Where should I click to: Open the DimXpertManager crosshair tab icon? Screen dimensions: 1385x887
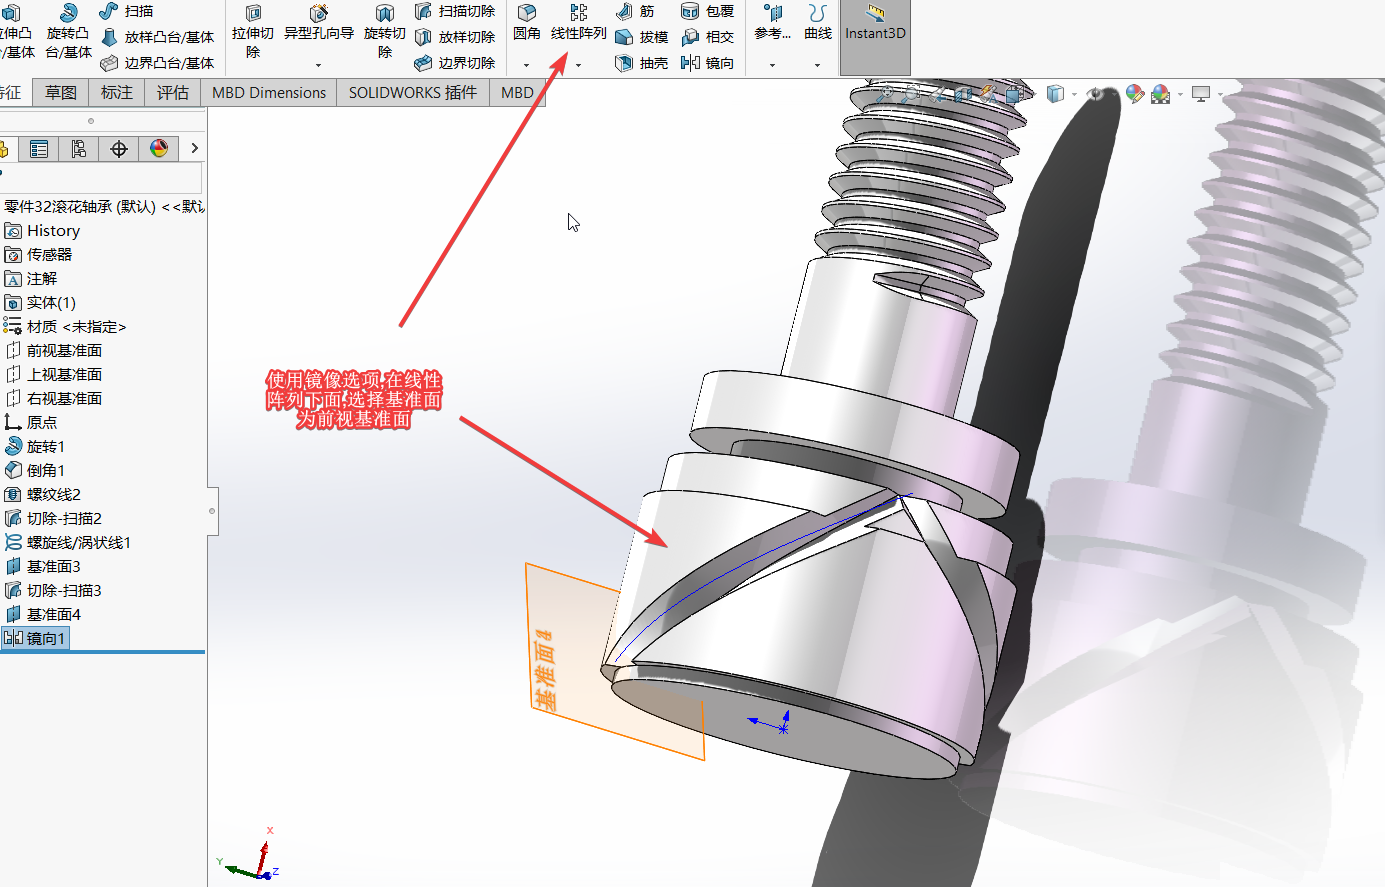119,149
